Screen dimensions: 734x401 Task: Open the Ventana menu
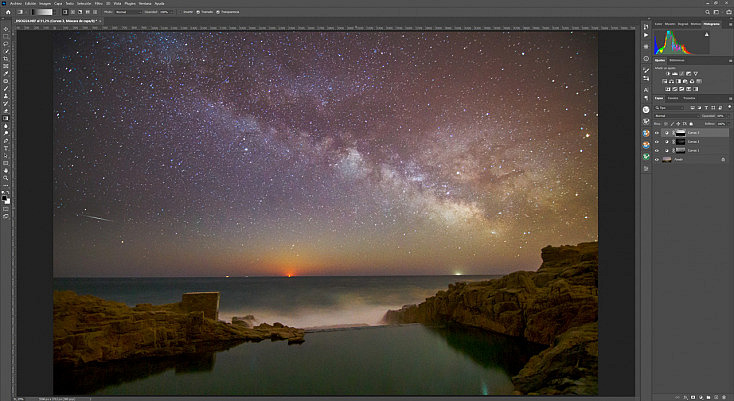144,3
